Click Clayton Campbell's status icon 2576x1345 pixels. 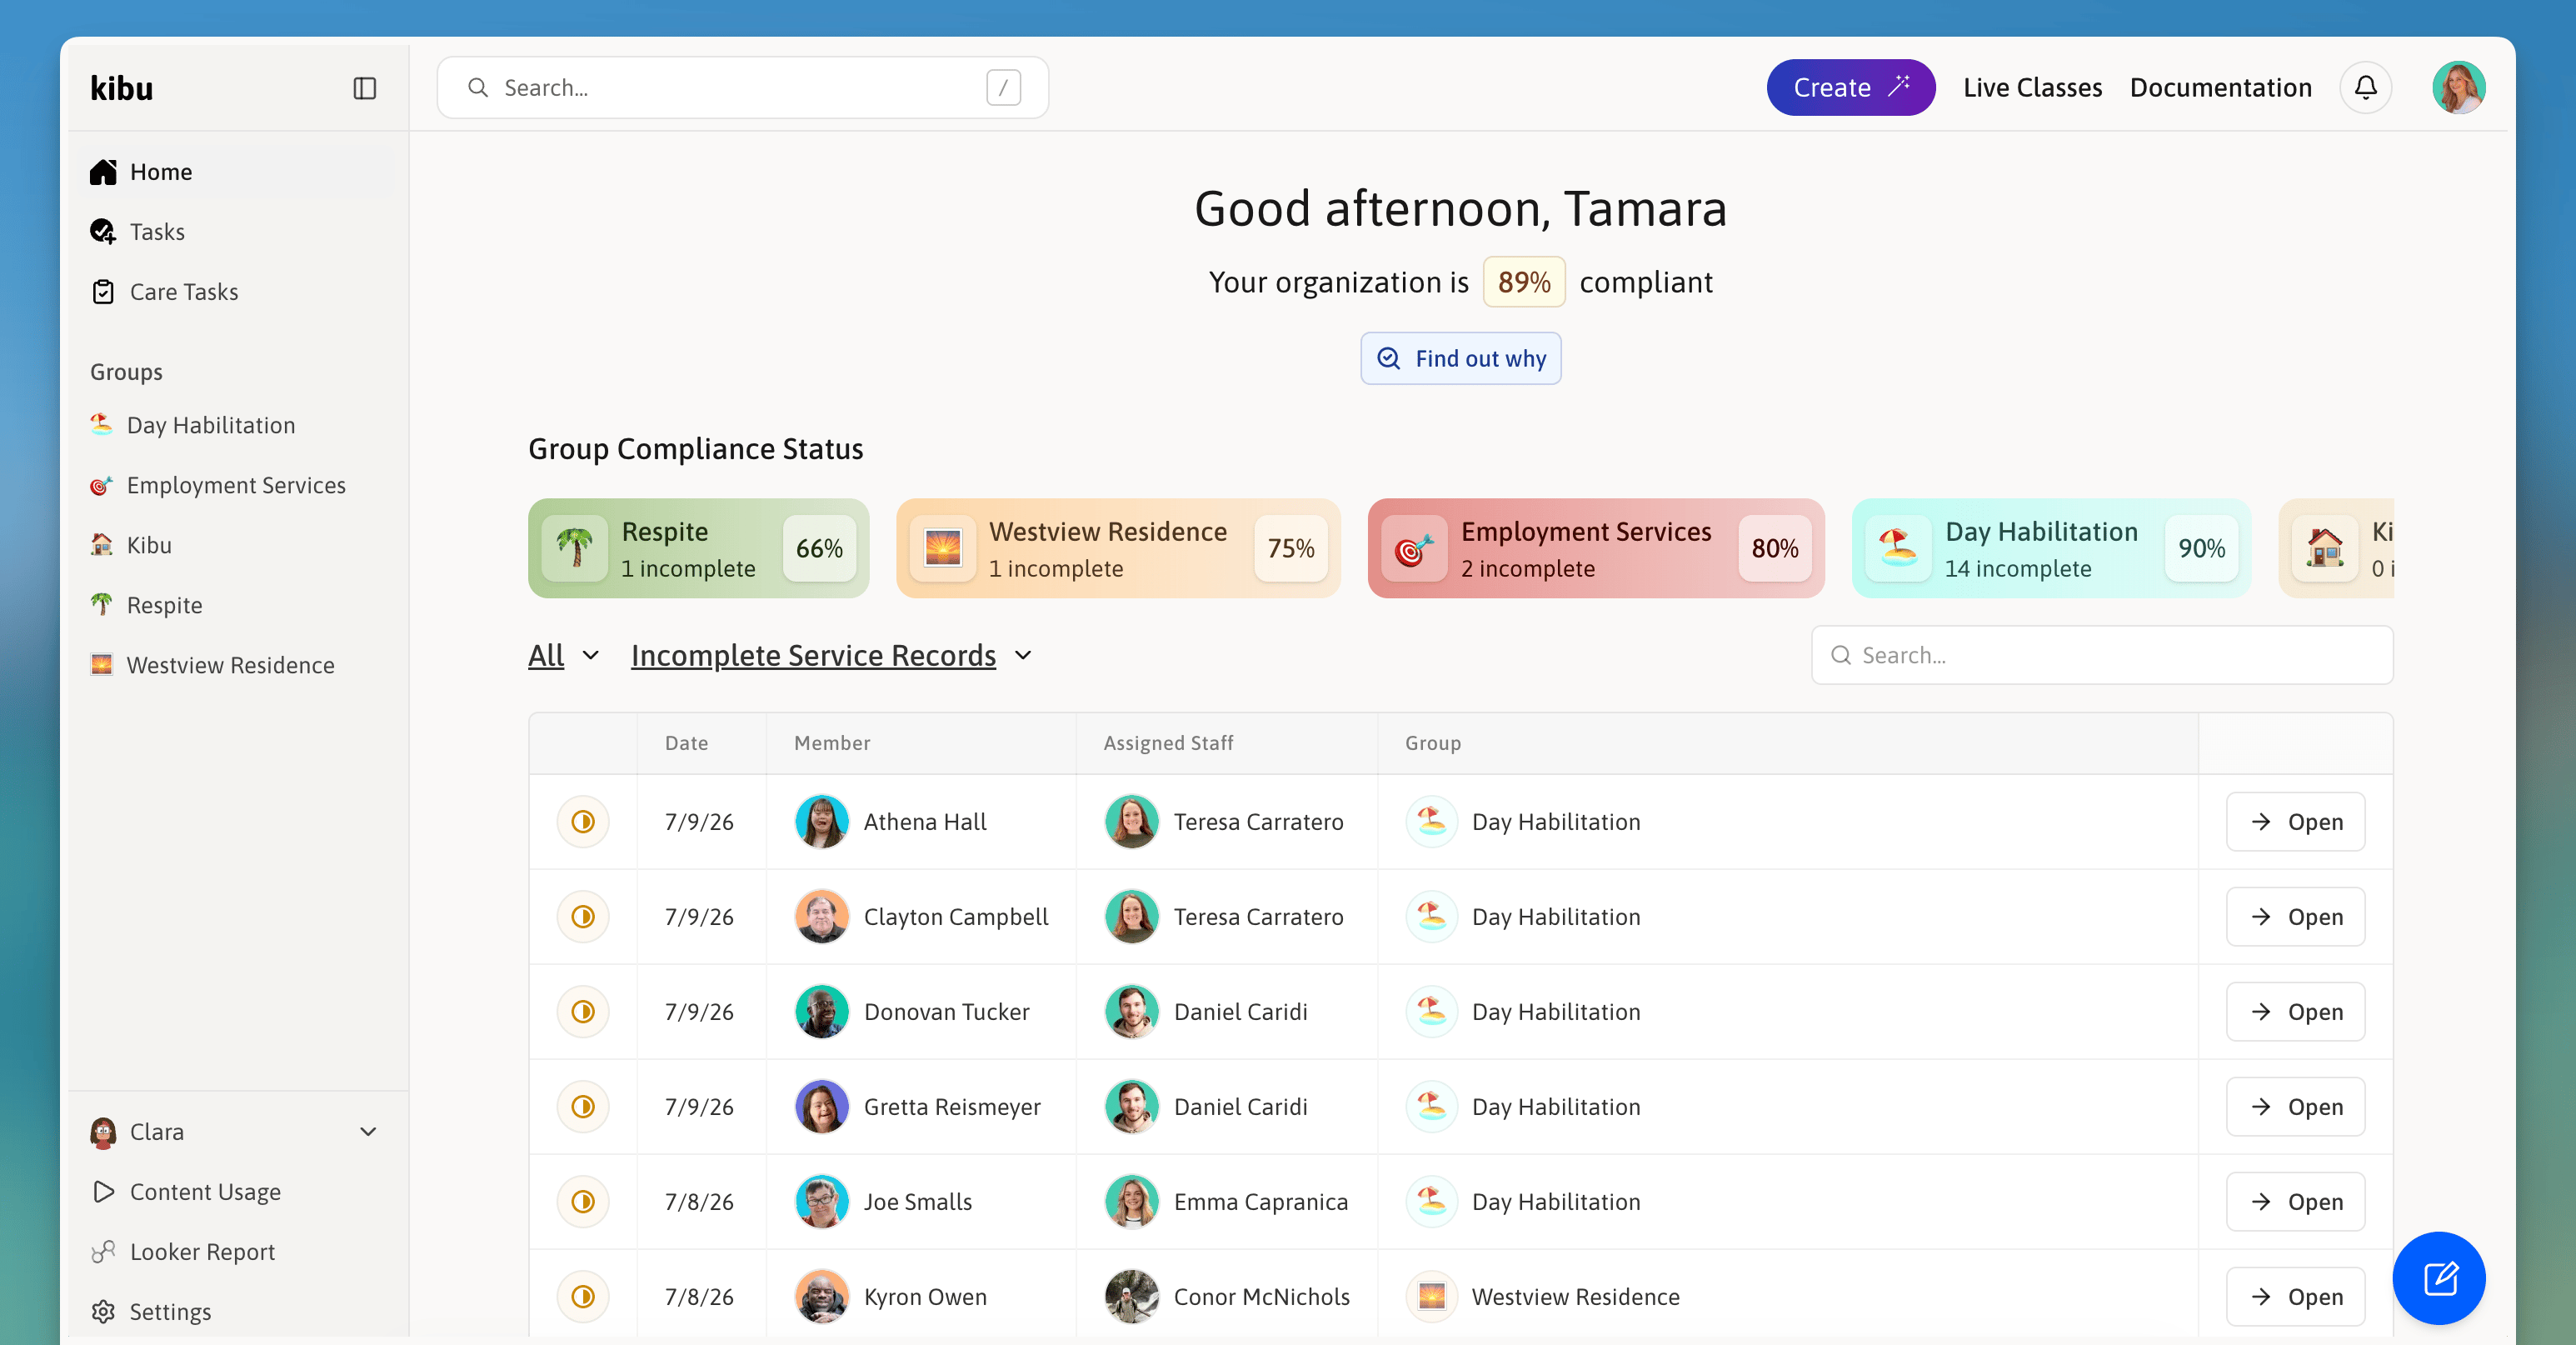point(583,917)
